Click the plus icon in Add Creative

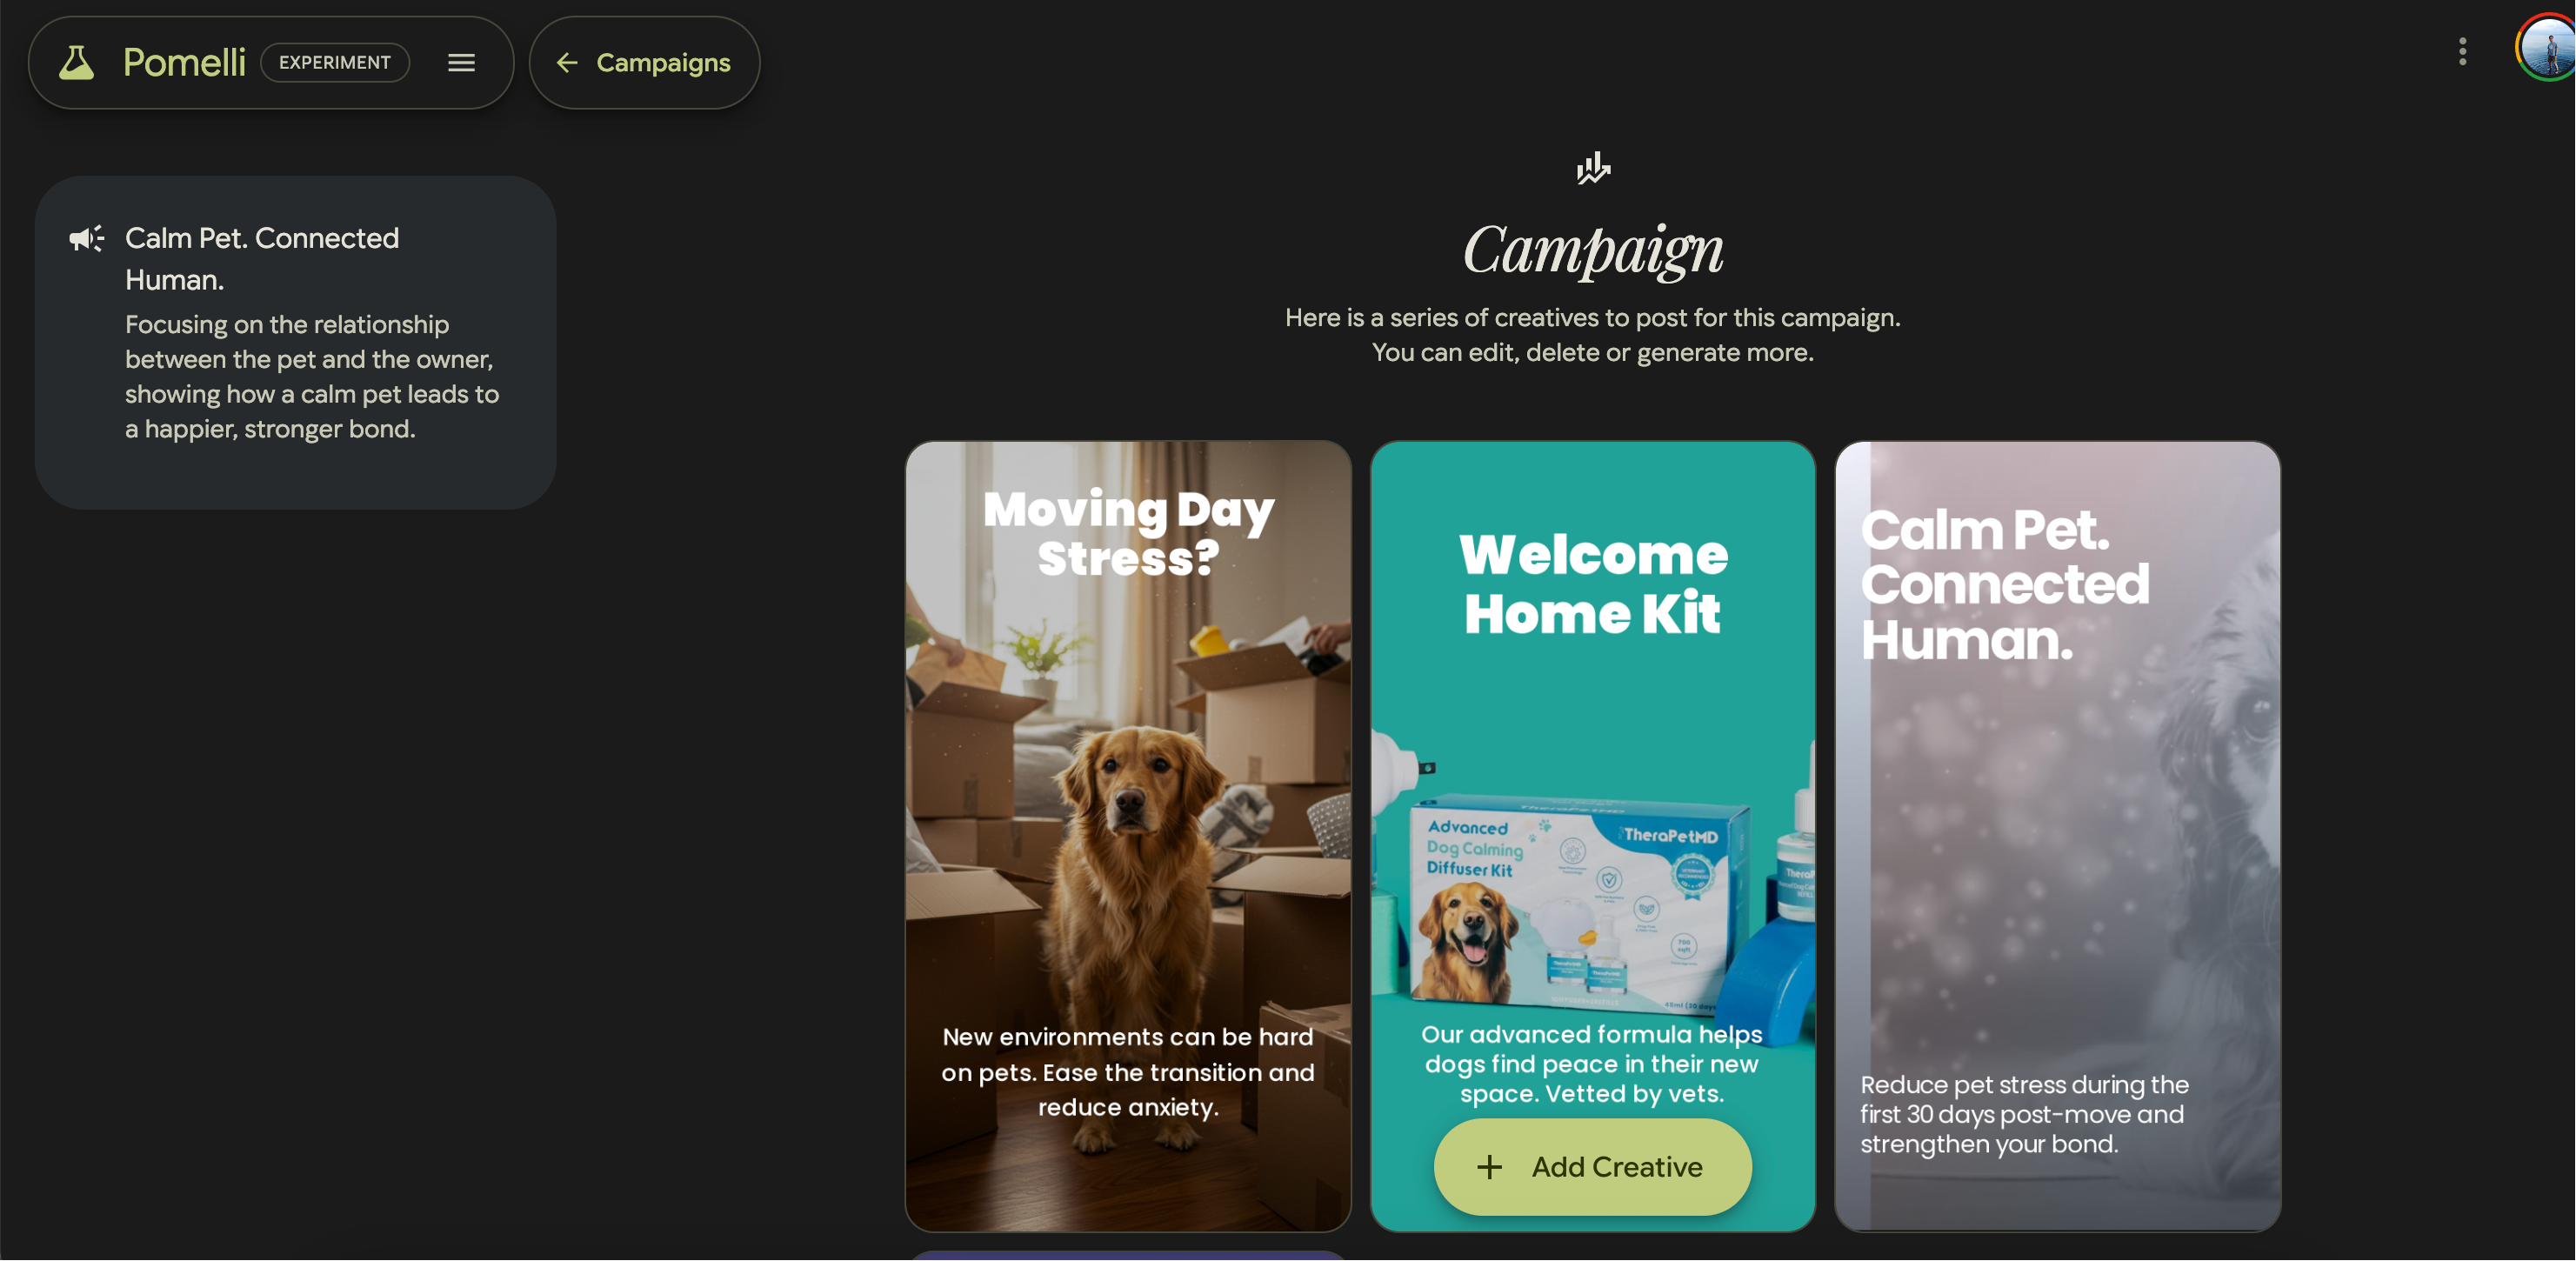pyautogui.click(x=1489, y=1167)
